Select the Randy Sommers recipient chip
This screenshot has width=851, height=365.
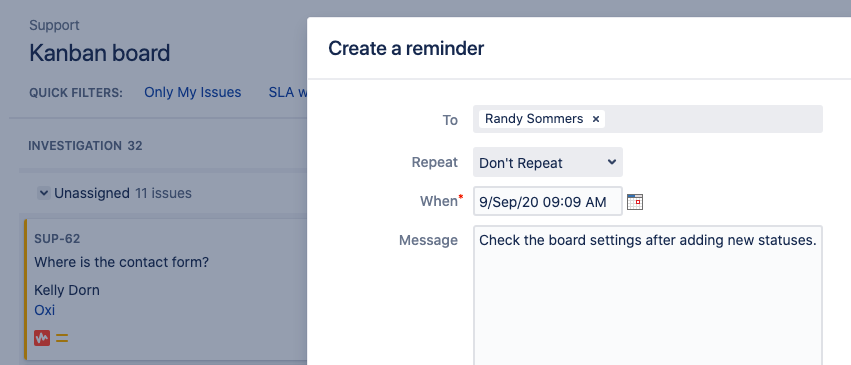pyautogui.click(x=534, y=119)
